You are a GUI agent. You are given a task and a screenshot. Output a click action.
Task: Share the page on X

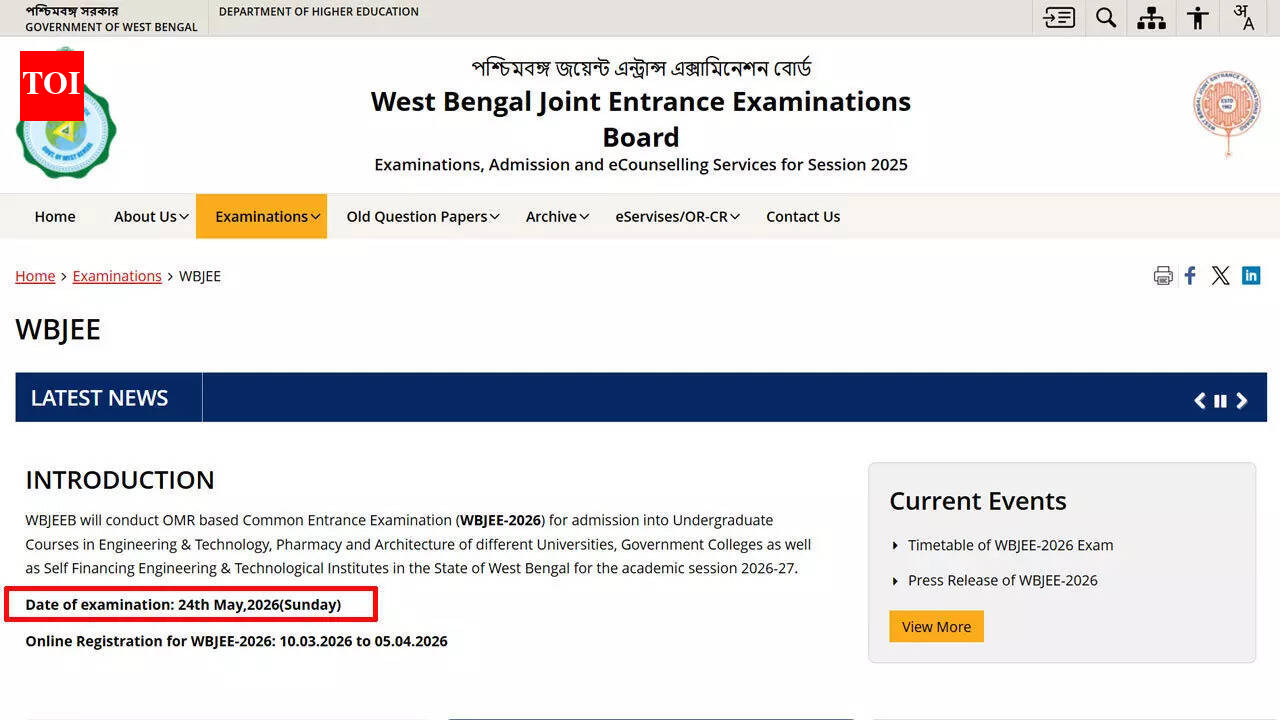tap(1220, 275)
